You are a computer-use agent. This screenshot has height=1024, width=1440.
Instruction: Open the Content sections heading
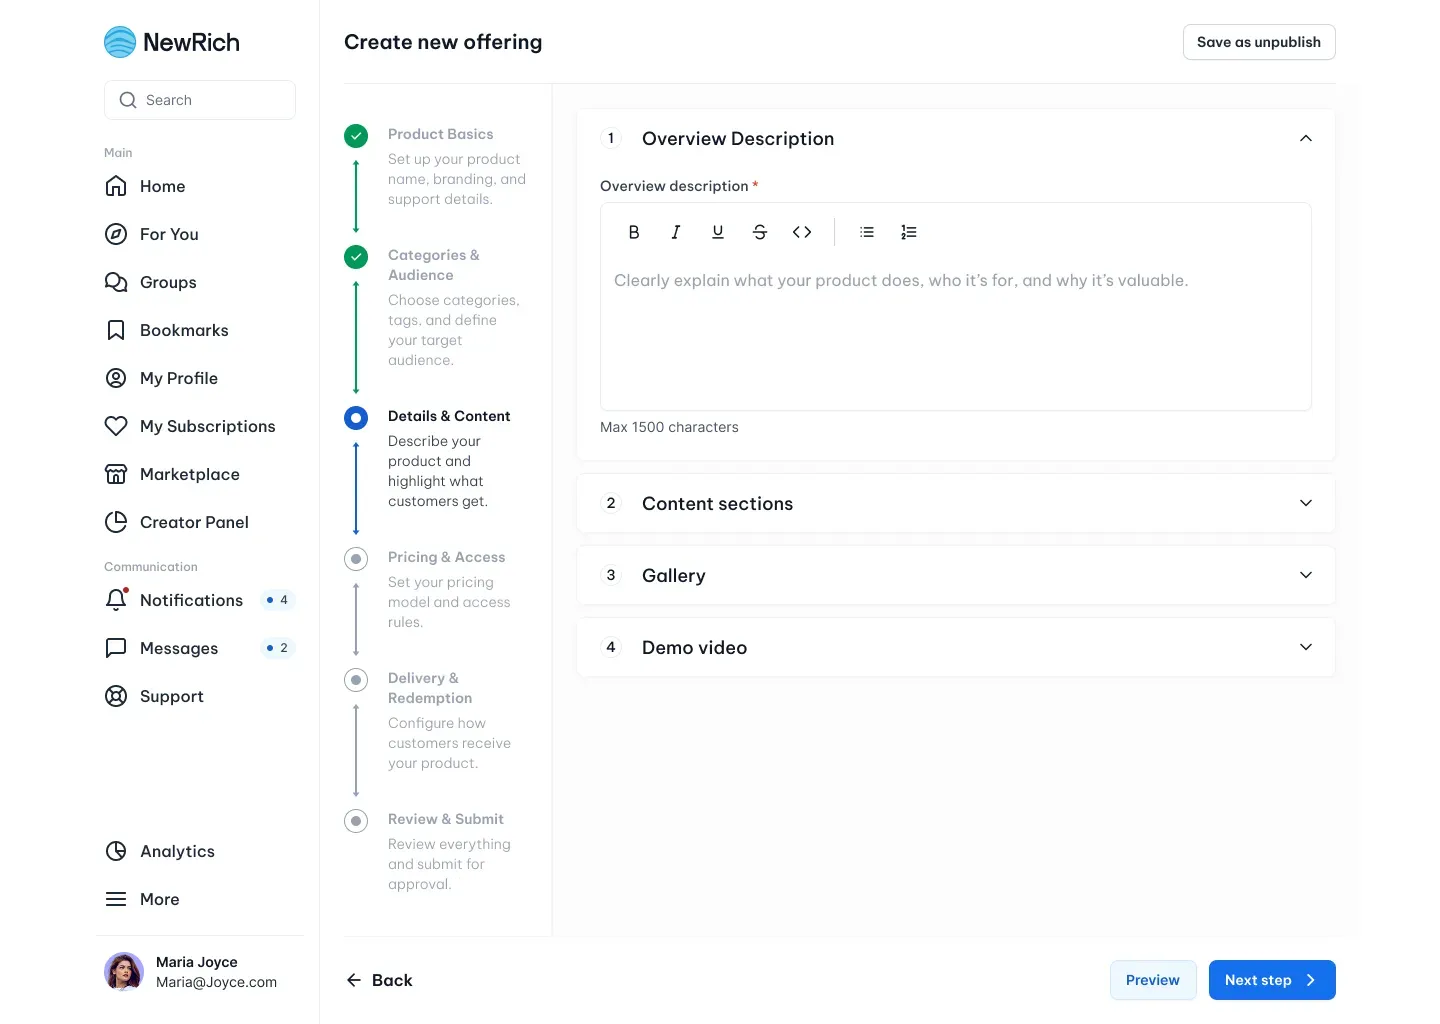717,504
